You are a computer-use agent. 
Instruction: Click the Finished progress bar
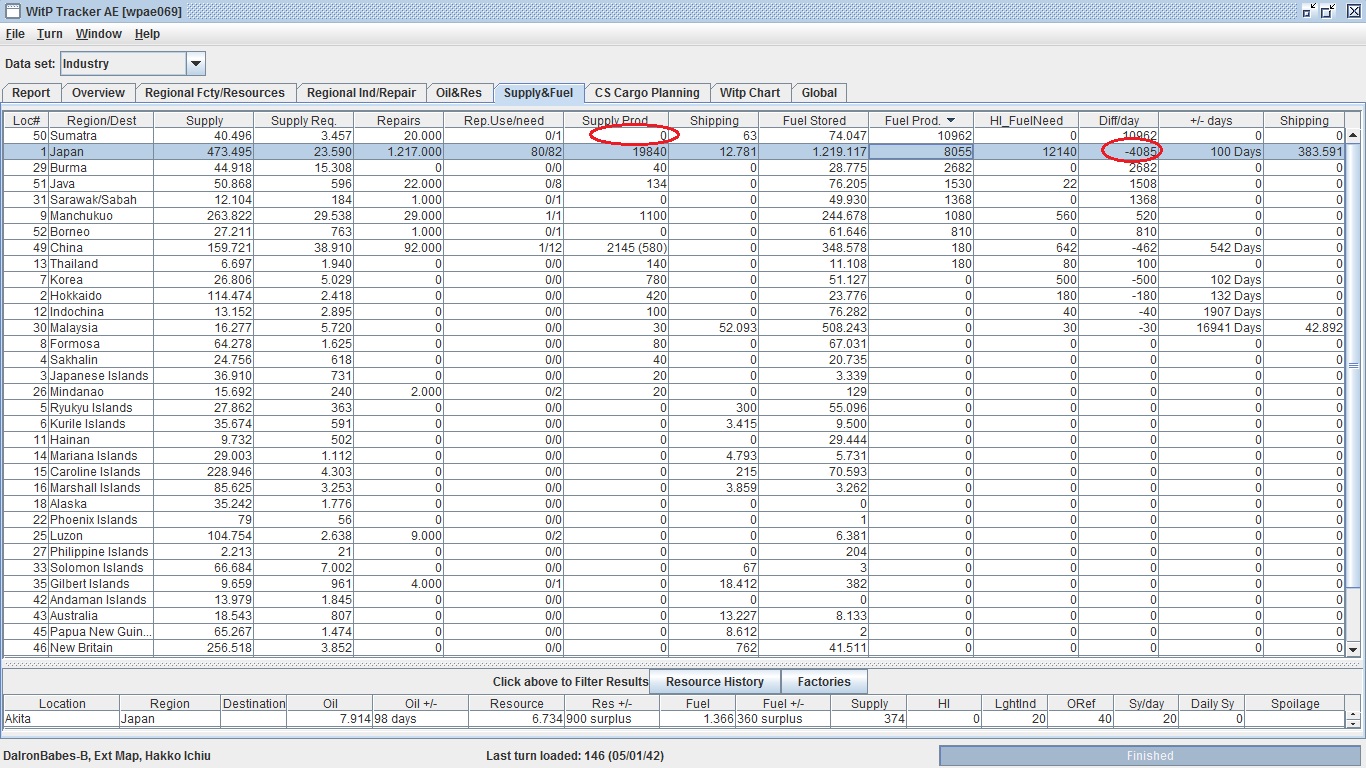point(1150,756)
